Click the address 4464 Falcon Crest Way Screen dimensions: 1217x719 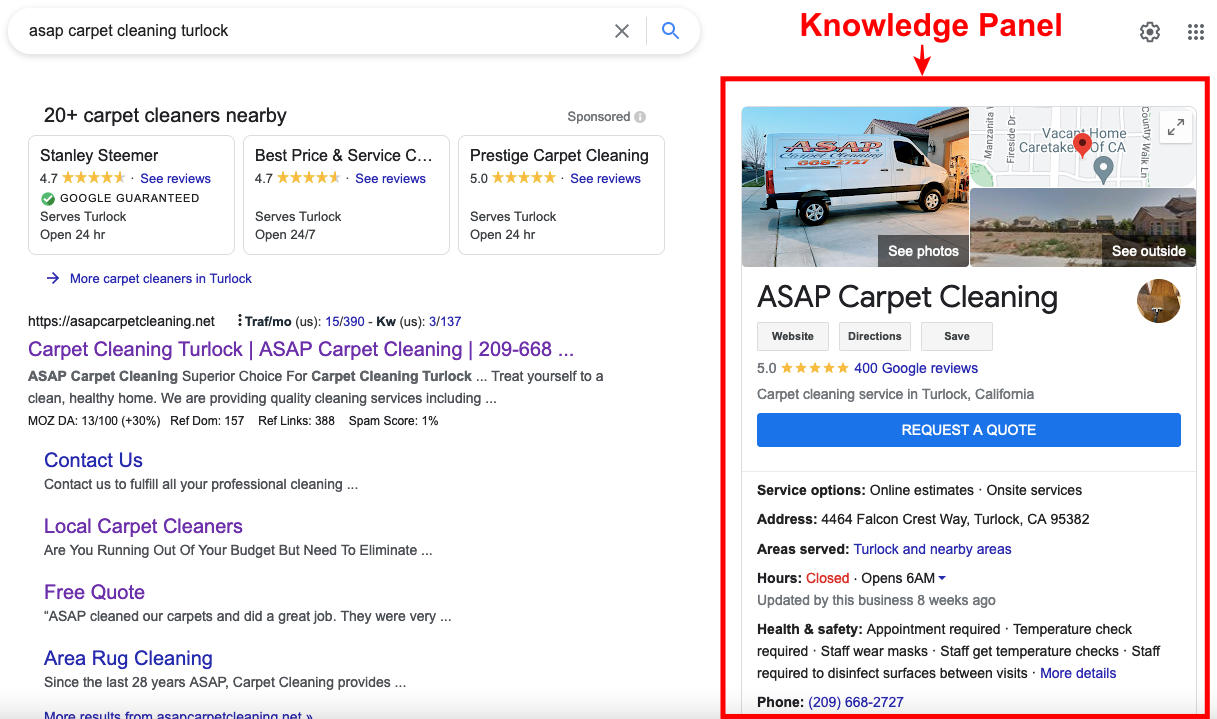(955, 519)
